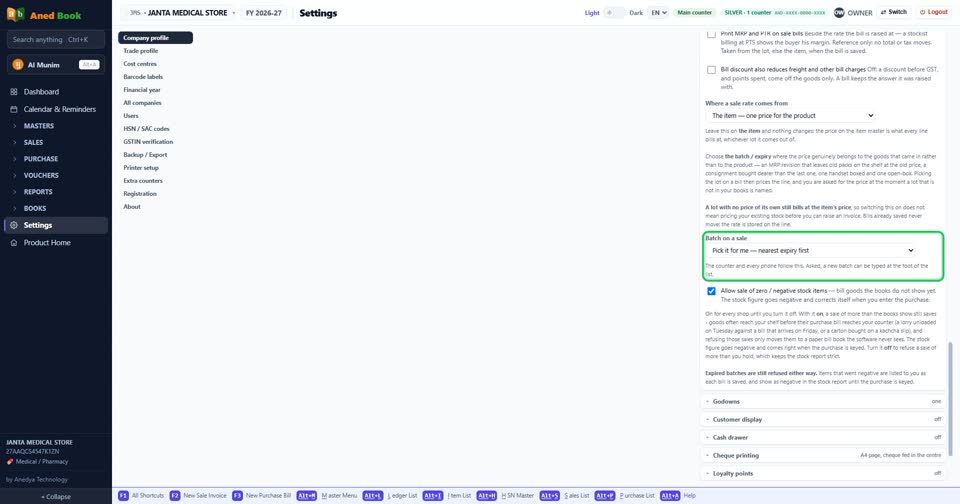Click the Calendar & Reminders calendar icon

pos(14,109)
